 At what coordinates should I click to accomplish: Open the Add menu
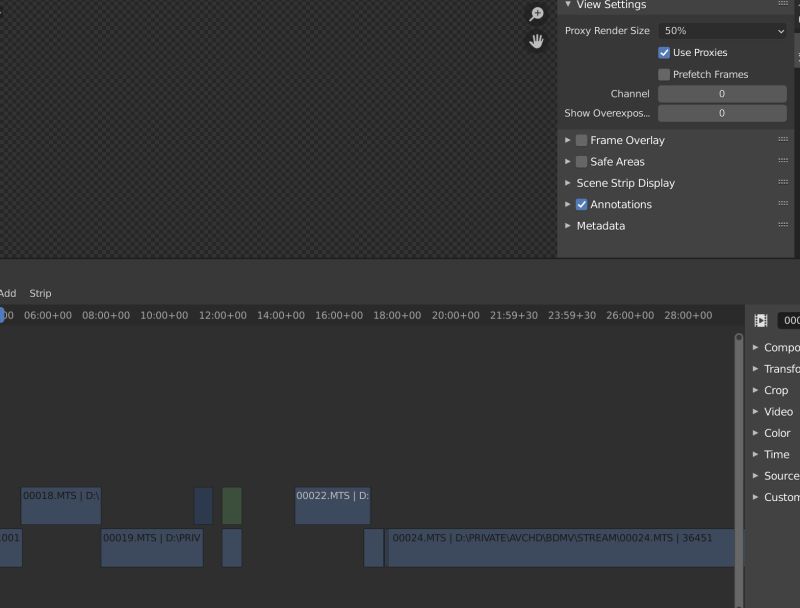[8, 293]
